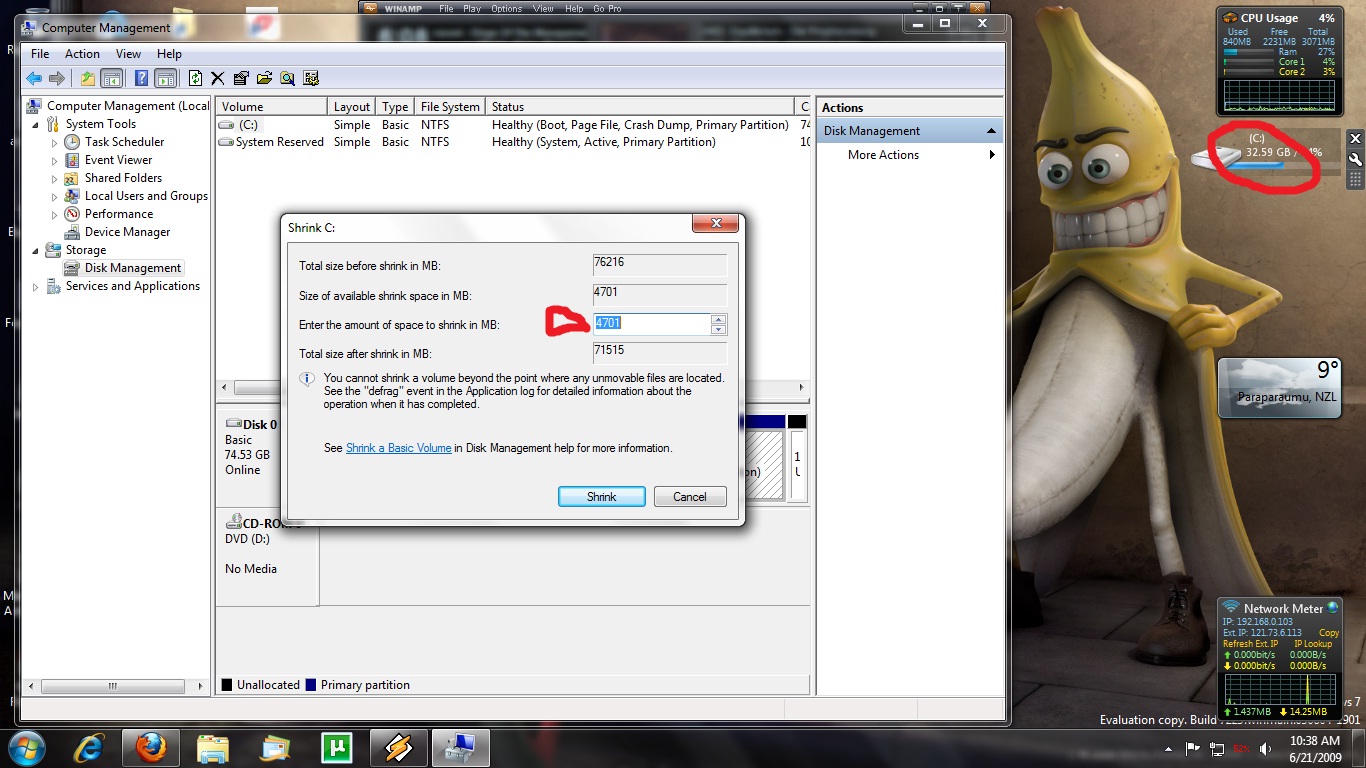Screen dimensions: 1366x768
Task: Click the volume speaker icon in system tray
Action: pyautogui.click(x=1266, y=749)
